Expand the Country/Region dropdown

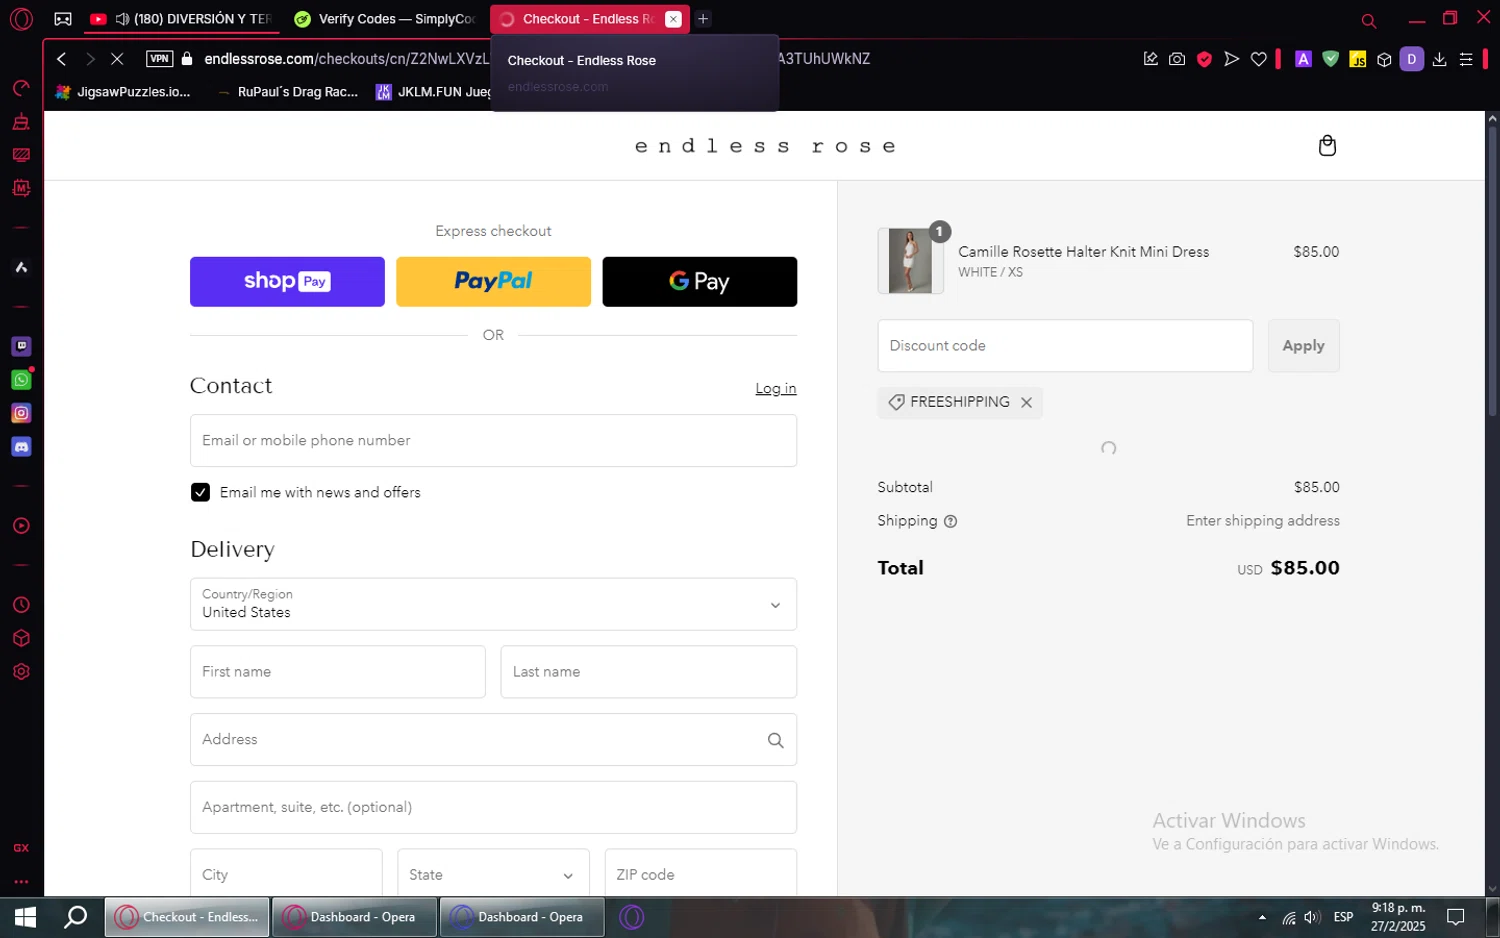click(493, 604)
